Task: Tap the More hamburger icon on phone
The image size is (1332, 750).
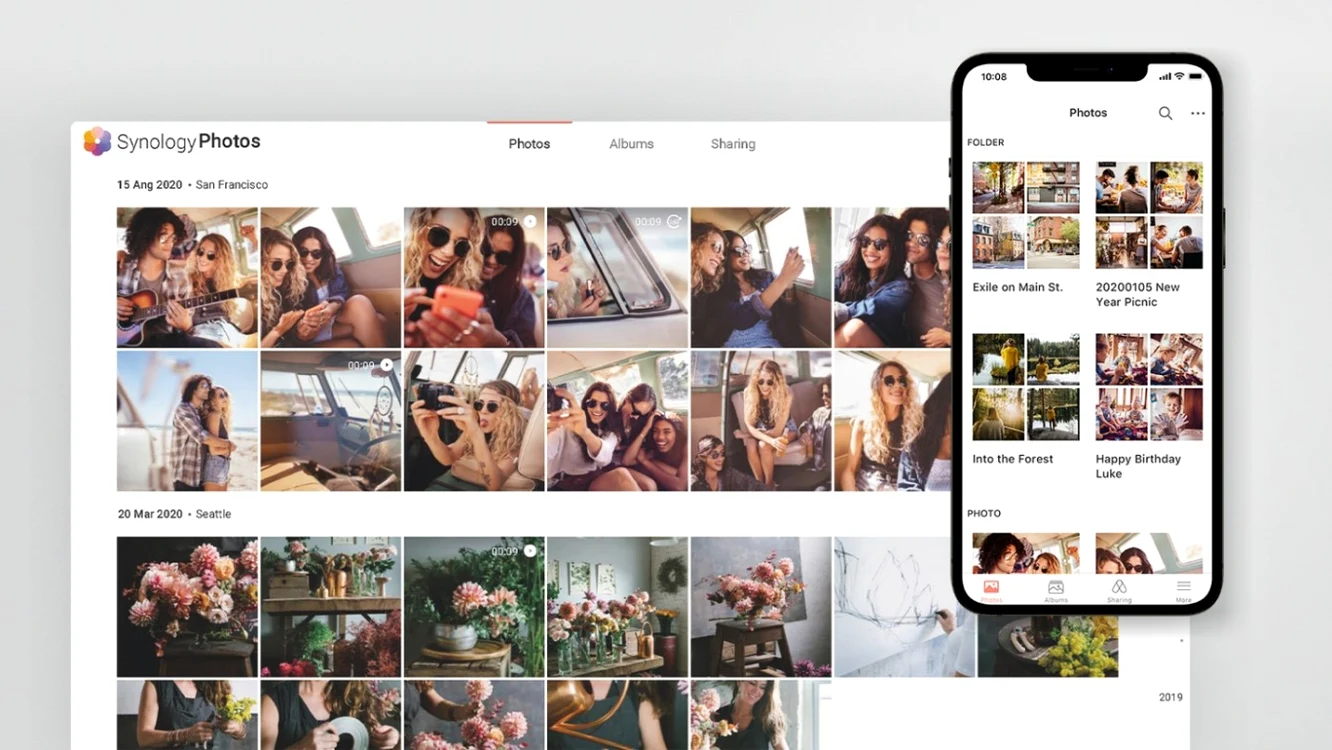Action: 1183,587
